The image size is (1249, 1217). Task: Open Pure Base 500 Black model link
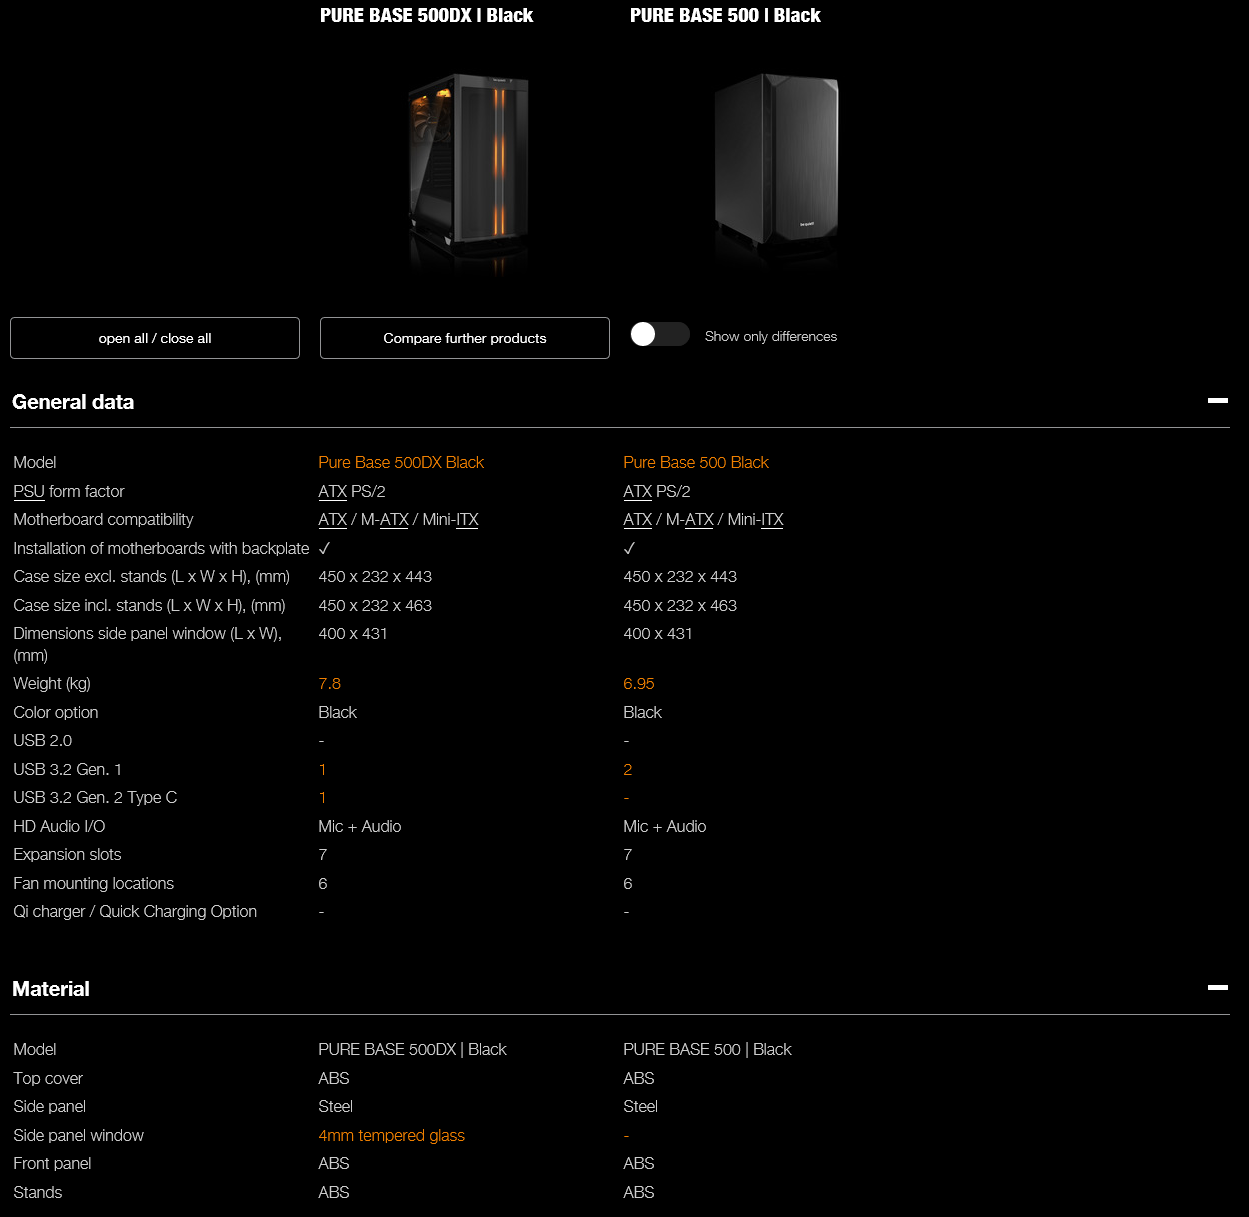click(696, 462)
